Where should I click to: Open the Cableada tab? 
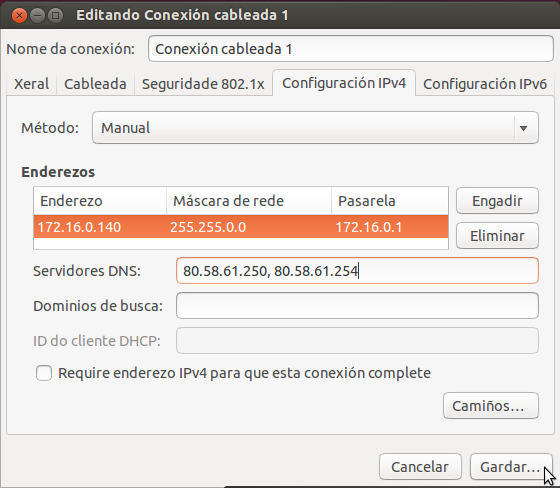(x=95, y=84)
